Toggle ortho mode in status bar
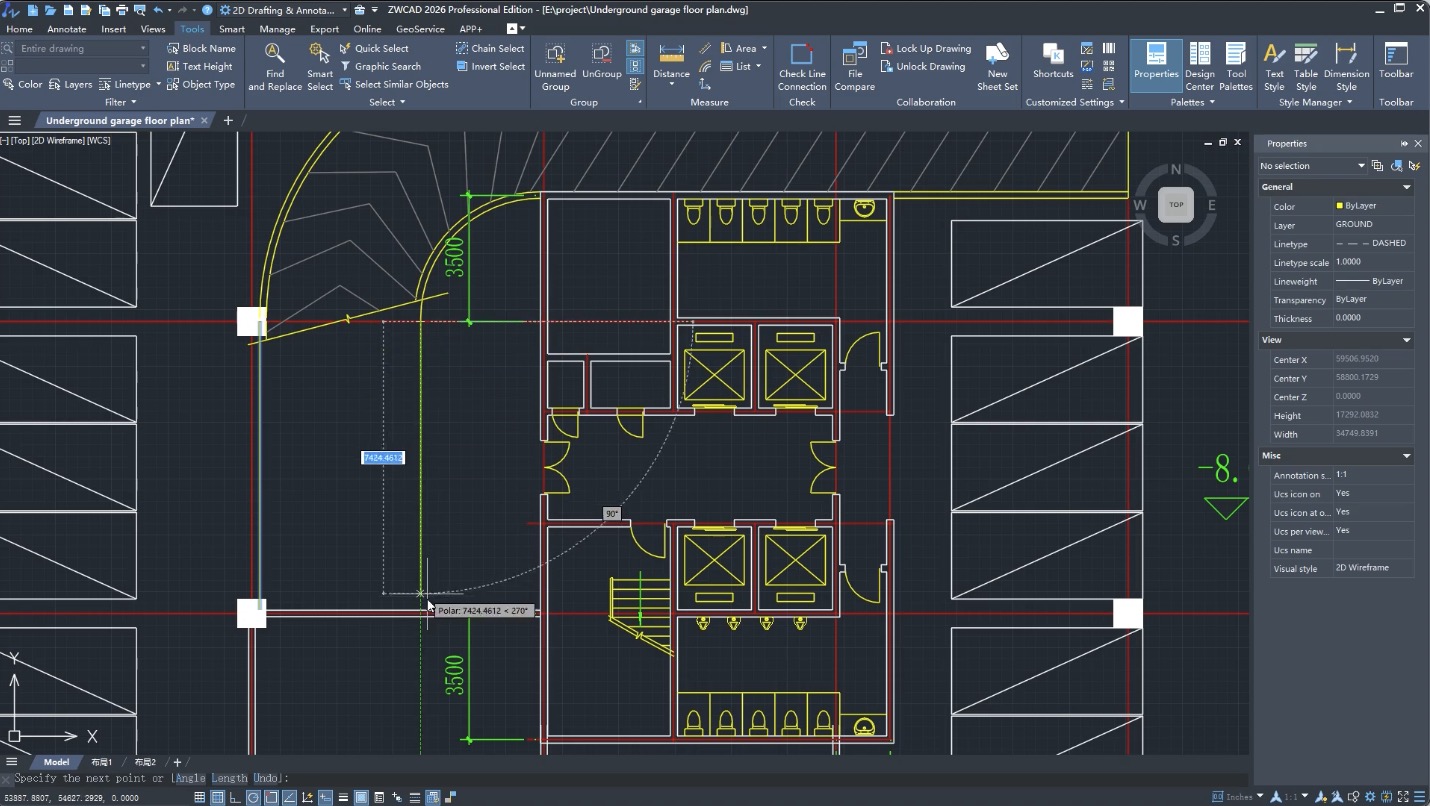 click(235, 797)
